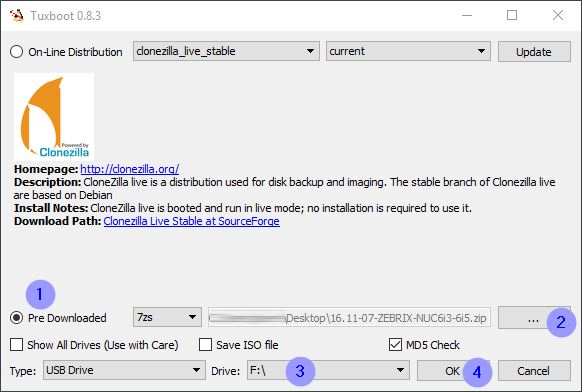
Task: Click the Clonezilla logo image
Action: [x=54, y=117]
